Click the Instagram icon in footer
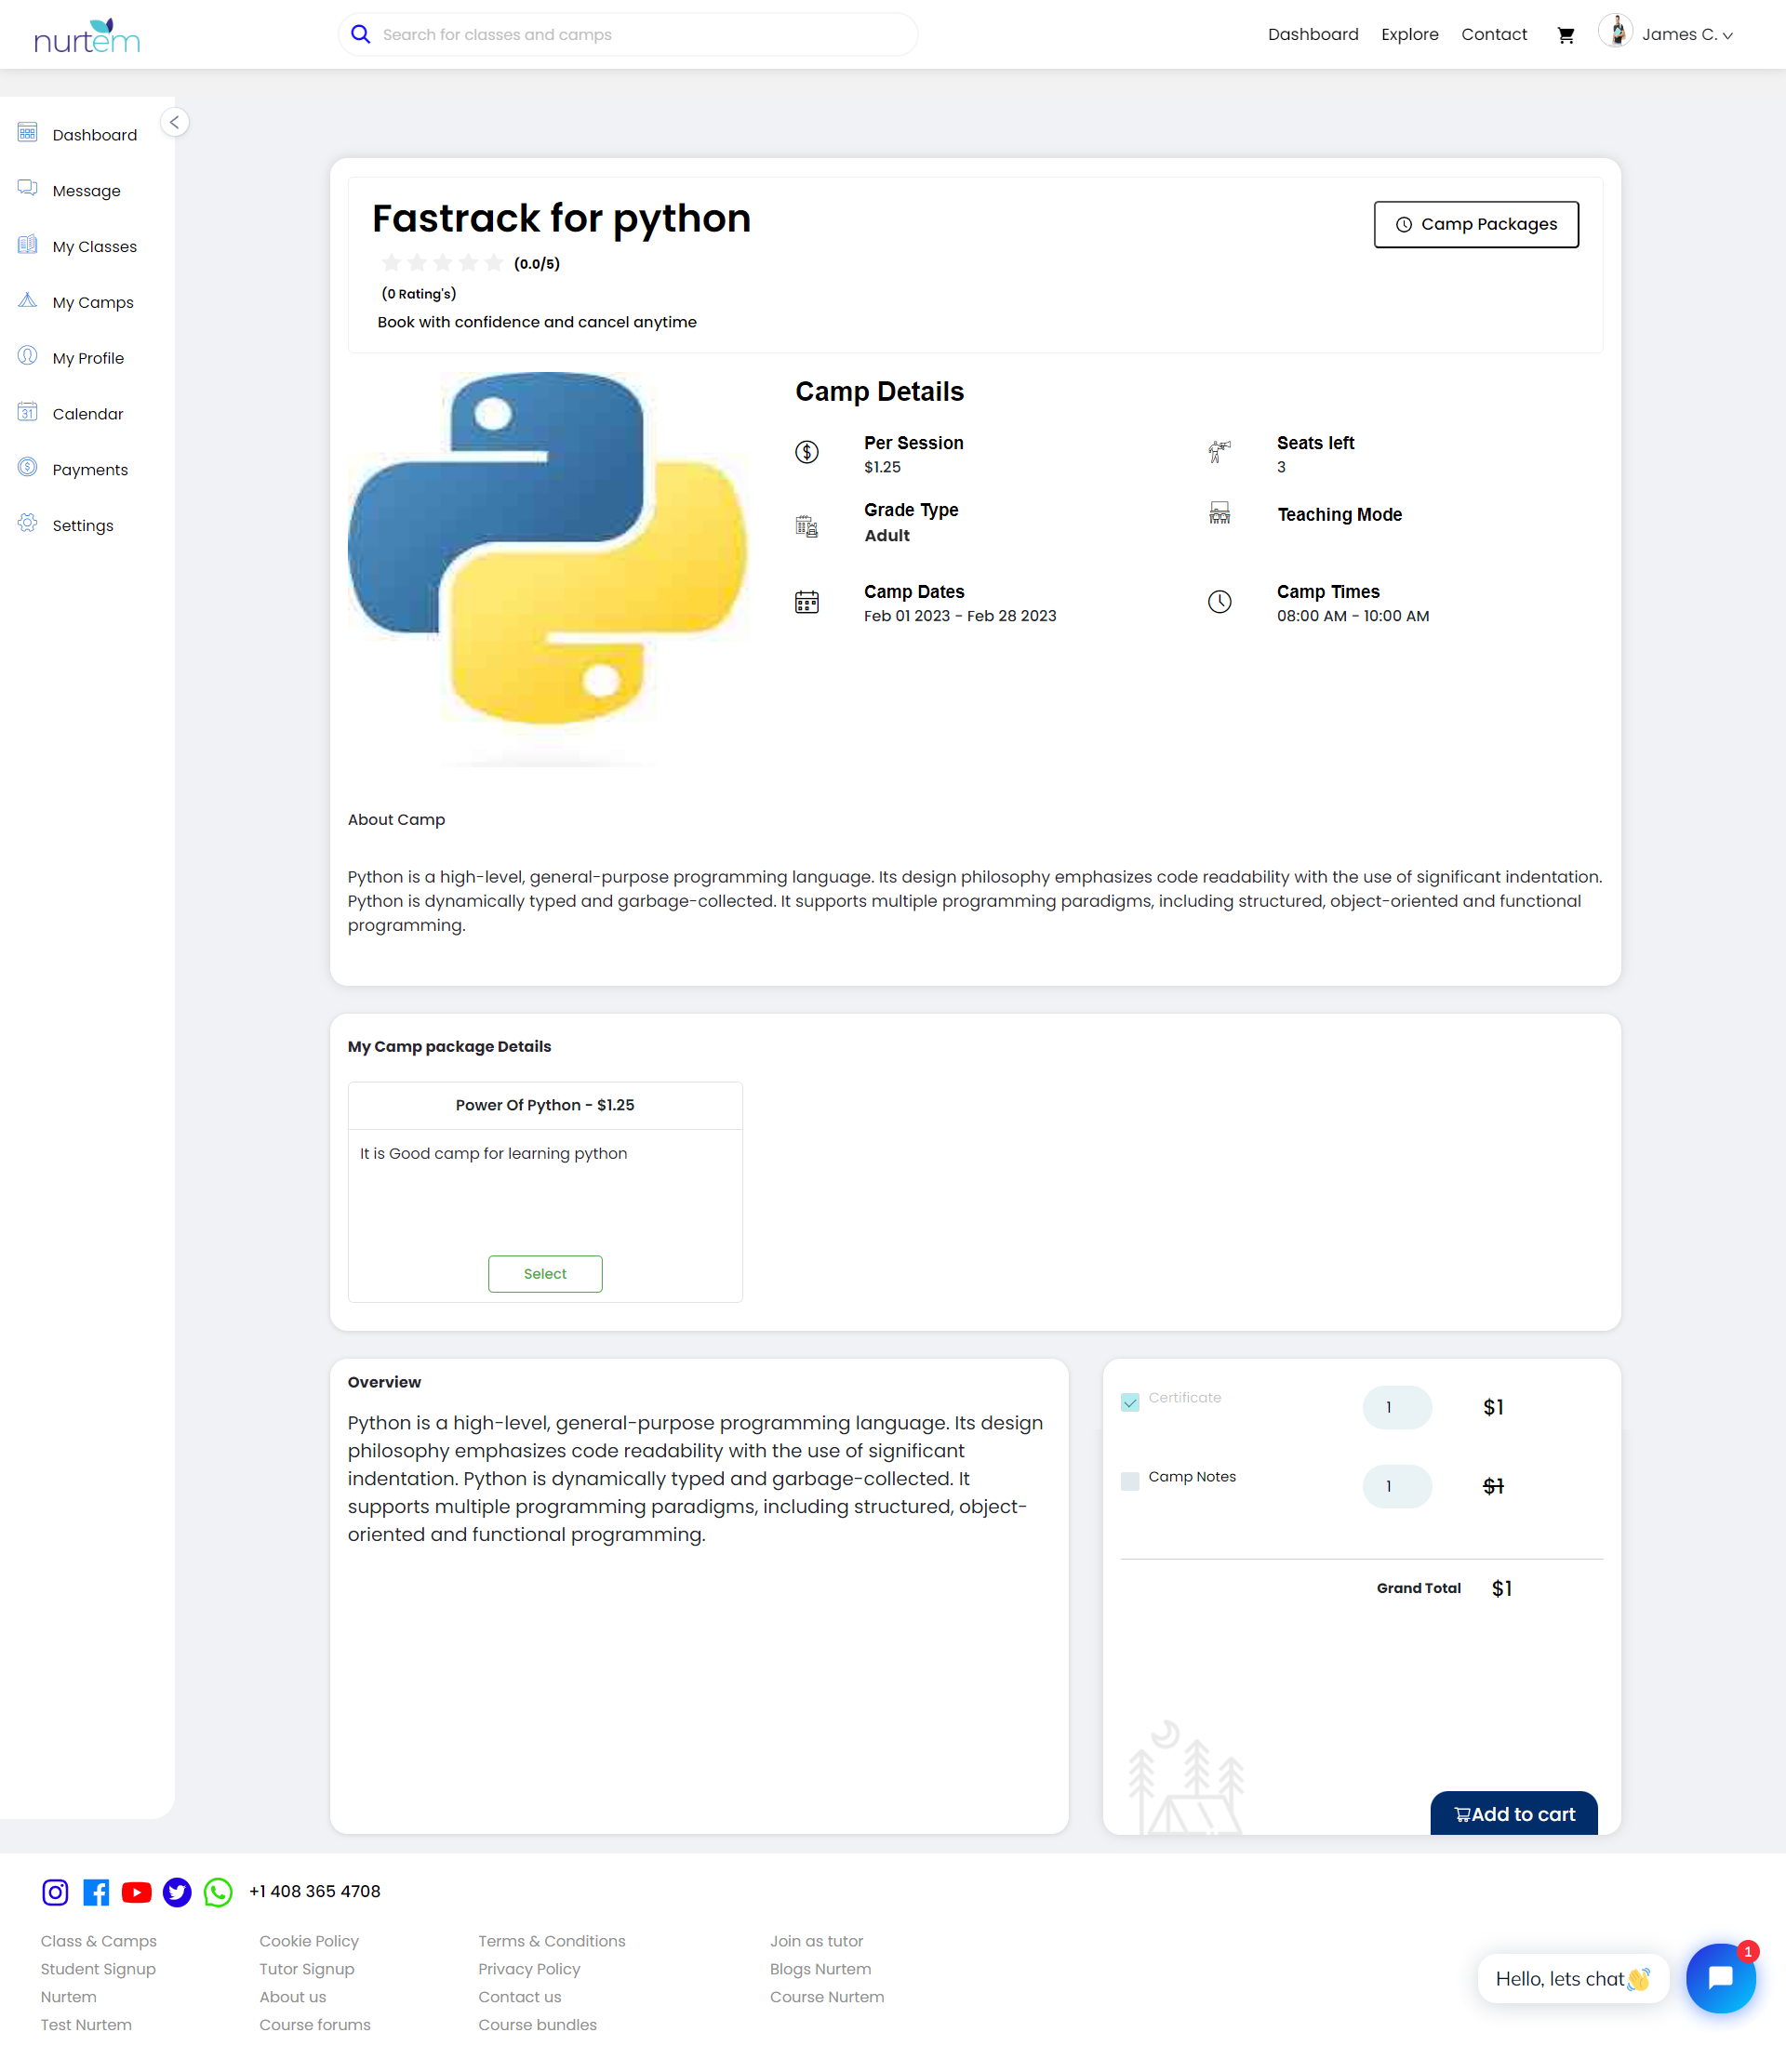The width and height of the screenshot is (1786, 2072). 55,1892
